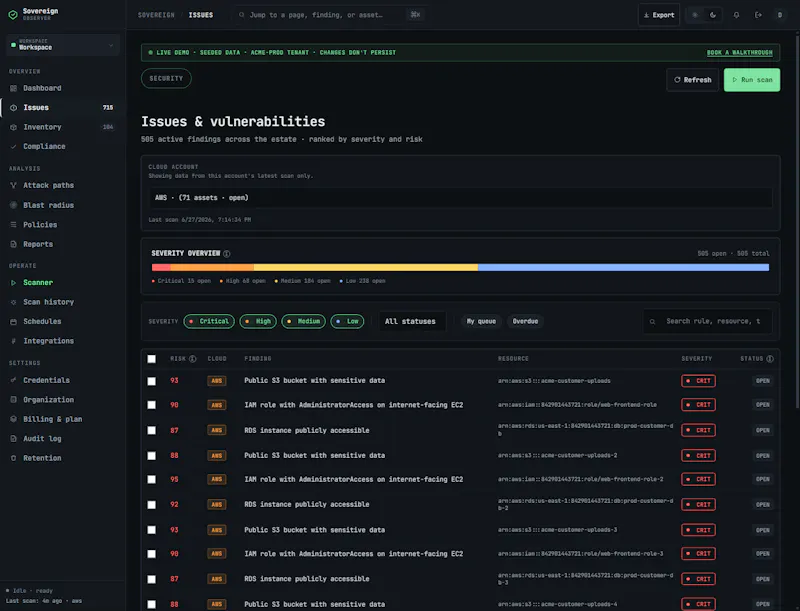Screen dimensions: 800x611
Task: Click the Attack paths branch icon
Action: click(x=14, y=186)
